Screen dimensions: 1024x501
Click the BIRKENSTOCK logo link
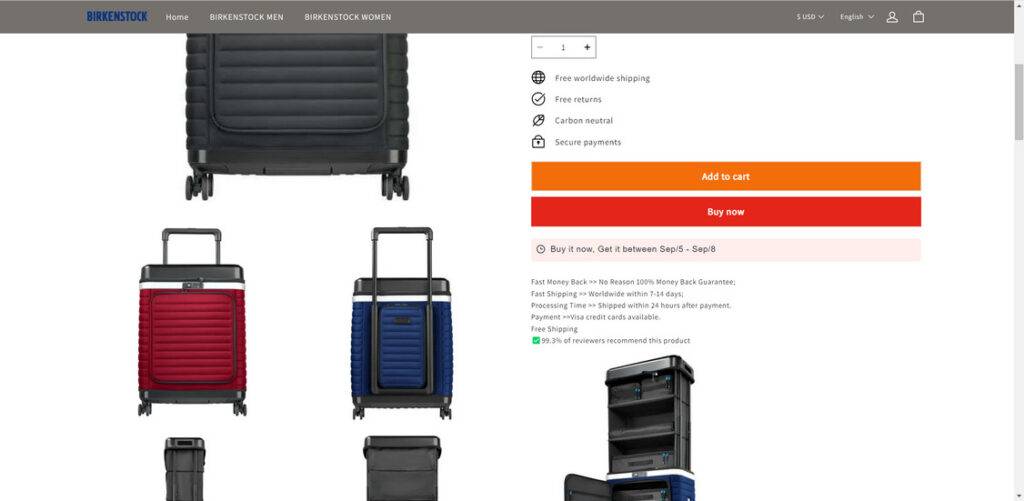117,16
